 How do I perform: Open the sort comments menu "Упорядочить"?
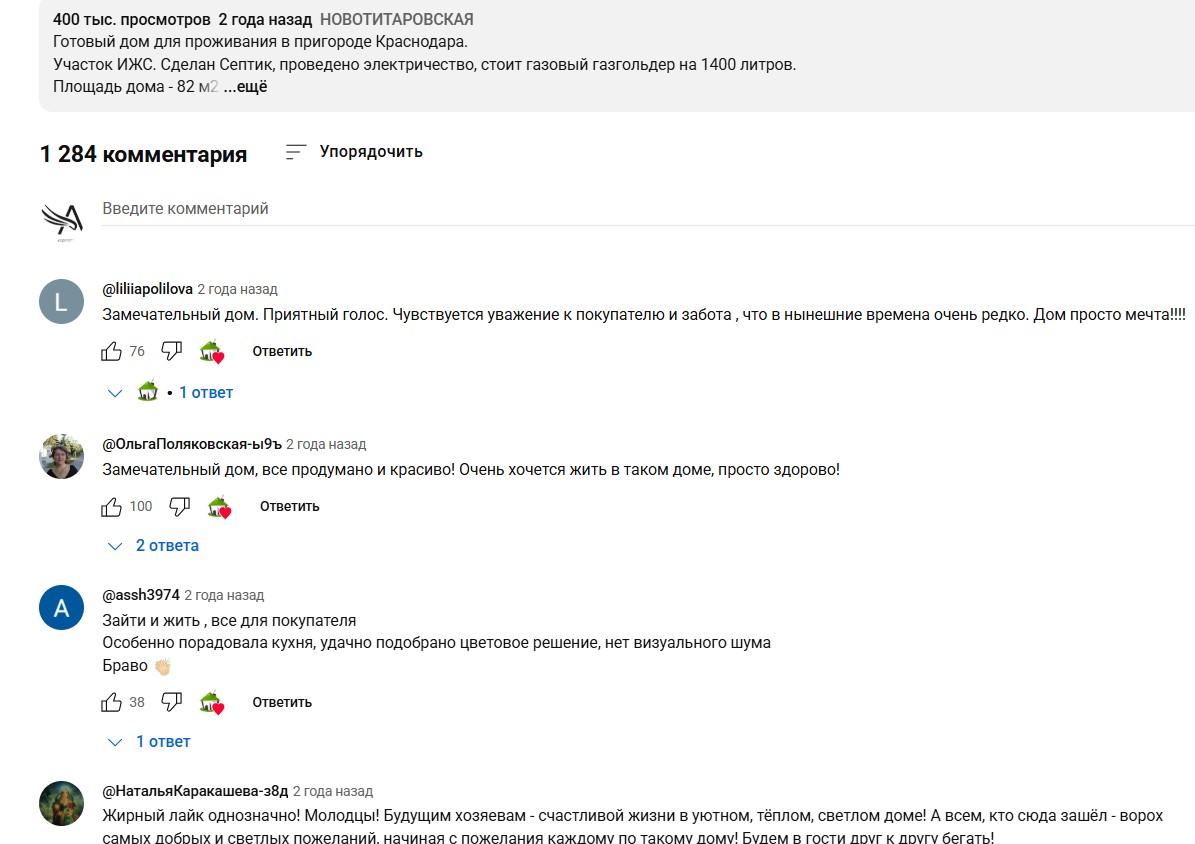tap(354, 152)
